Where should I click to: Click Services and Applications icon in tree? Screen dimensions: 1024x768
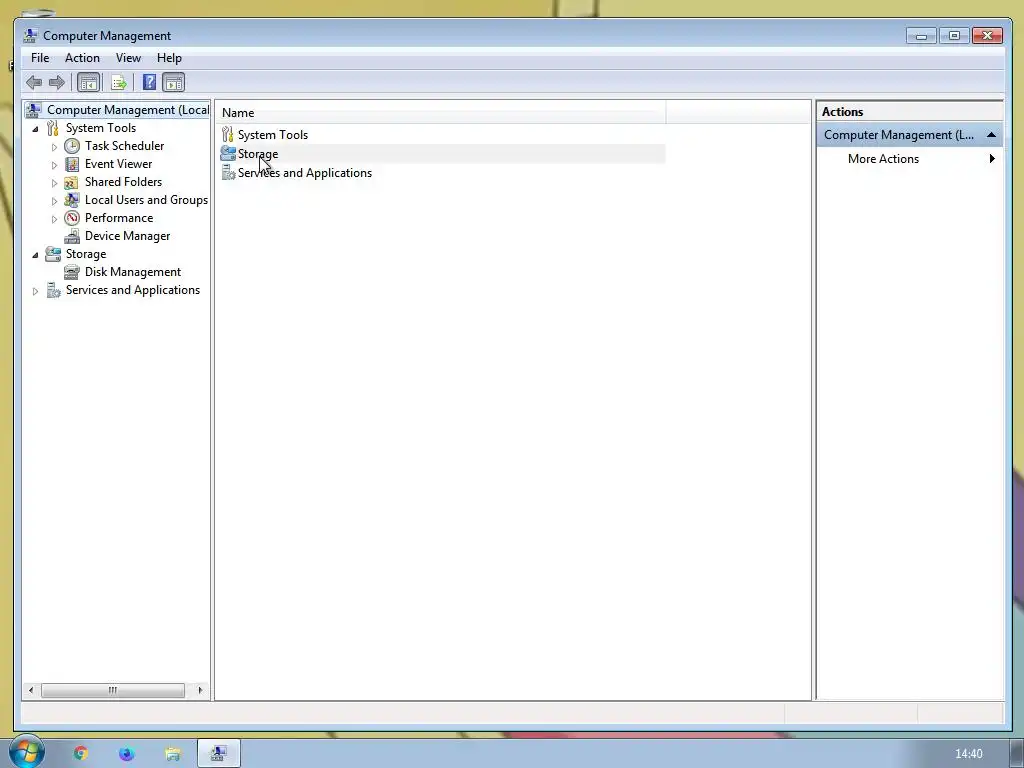(53, 290)
